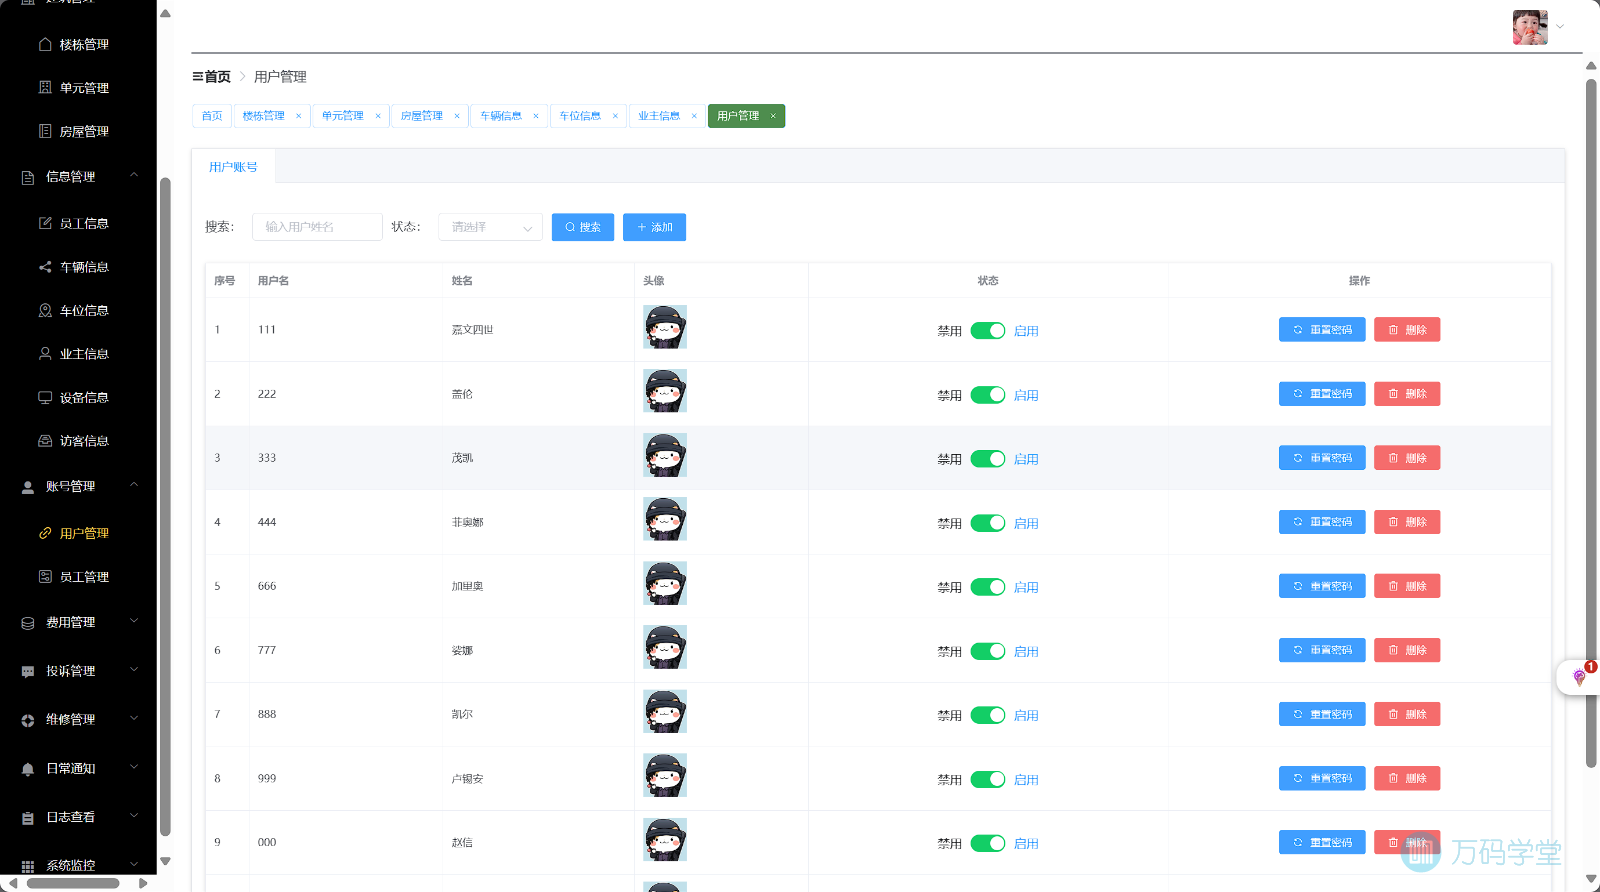The height and width of the screenshot is (892, 1600).
Task: Toggle status switch for user 666
Action: coord(988,587)
